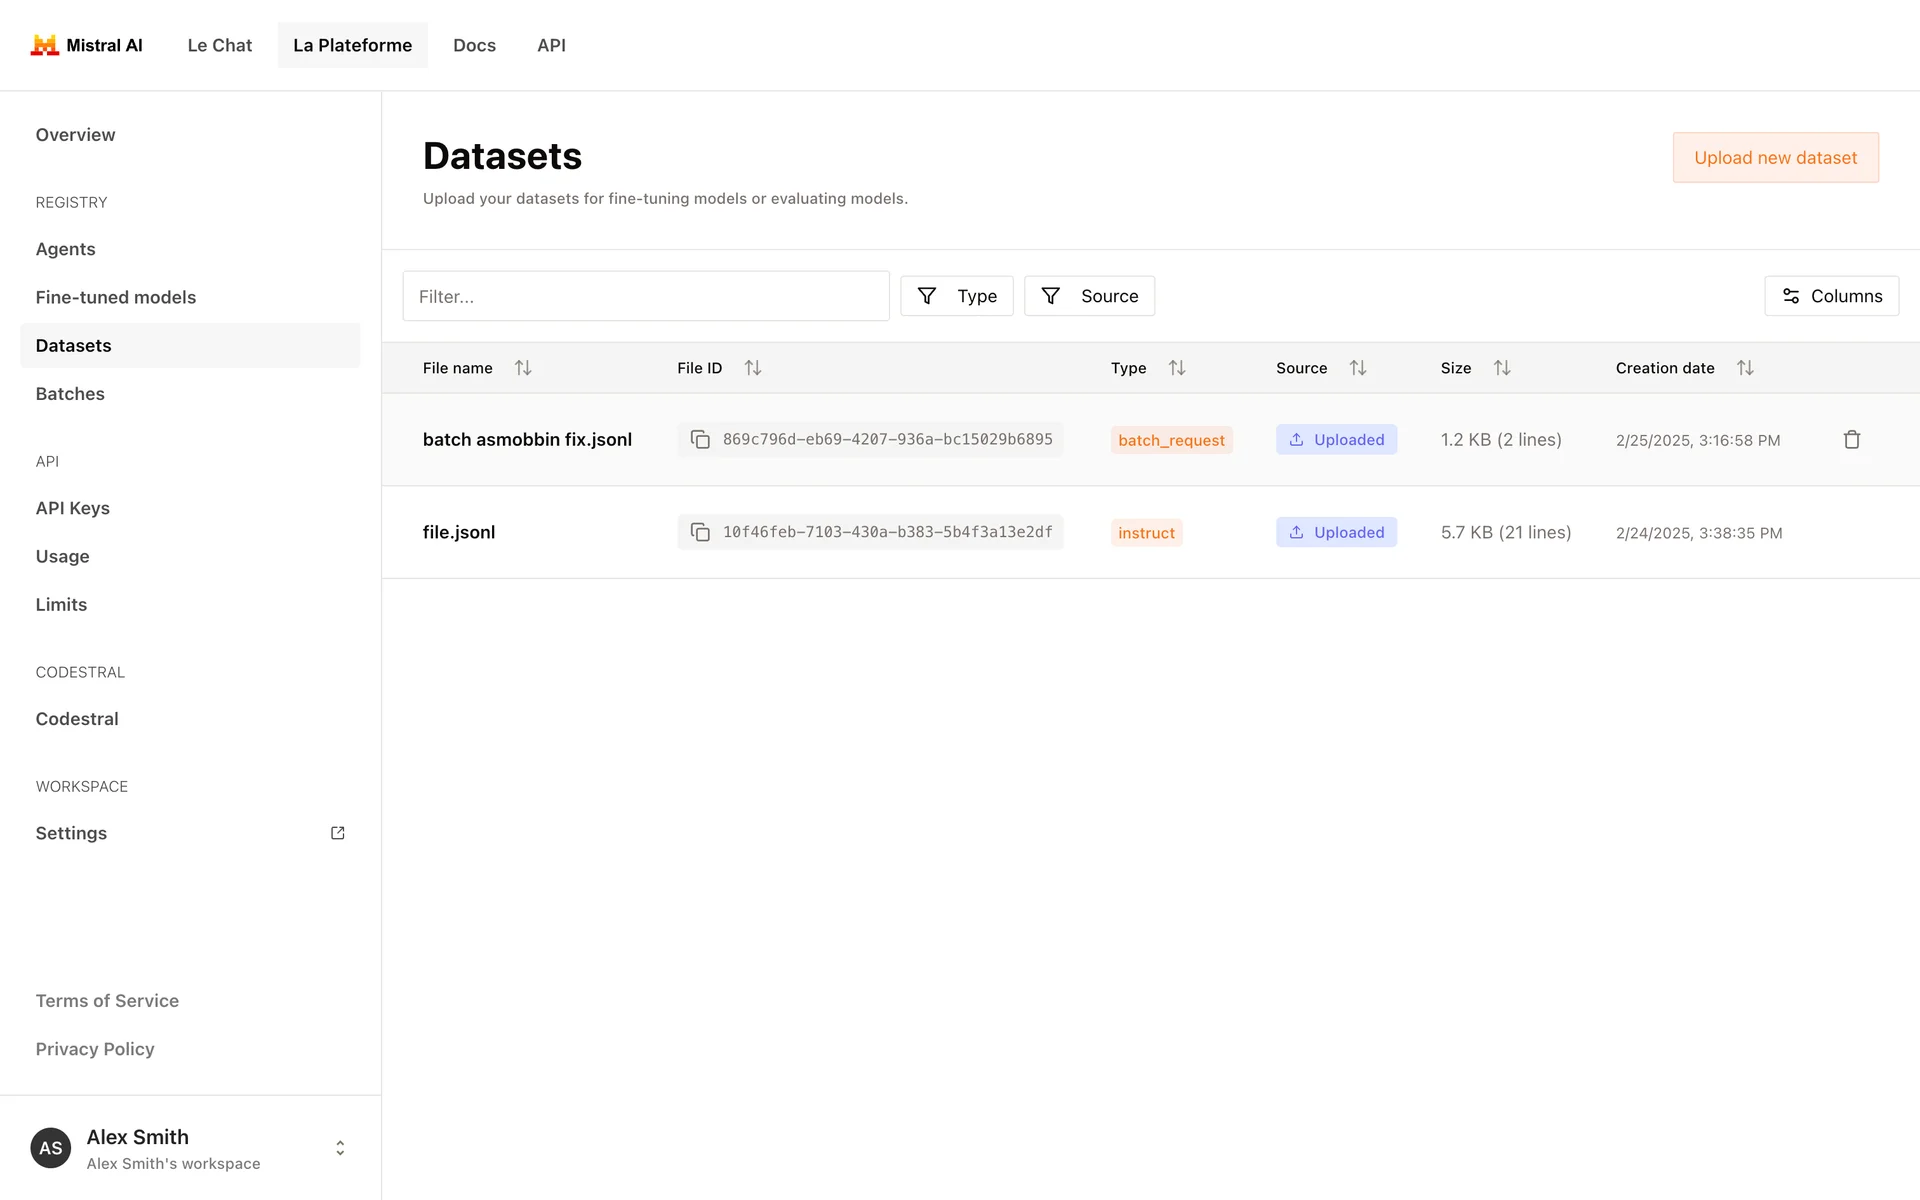Screen dimensions: 1920x1200
Task: Copy file ID of file.jsonl
Action: [x=700, y=532]
